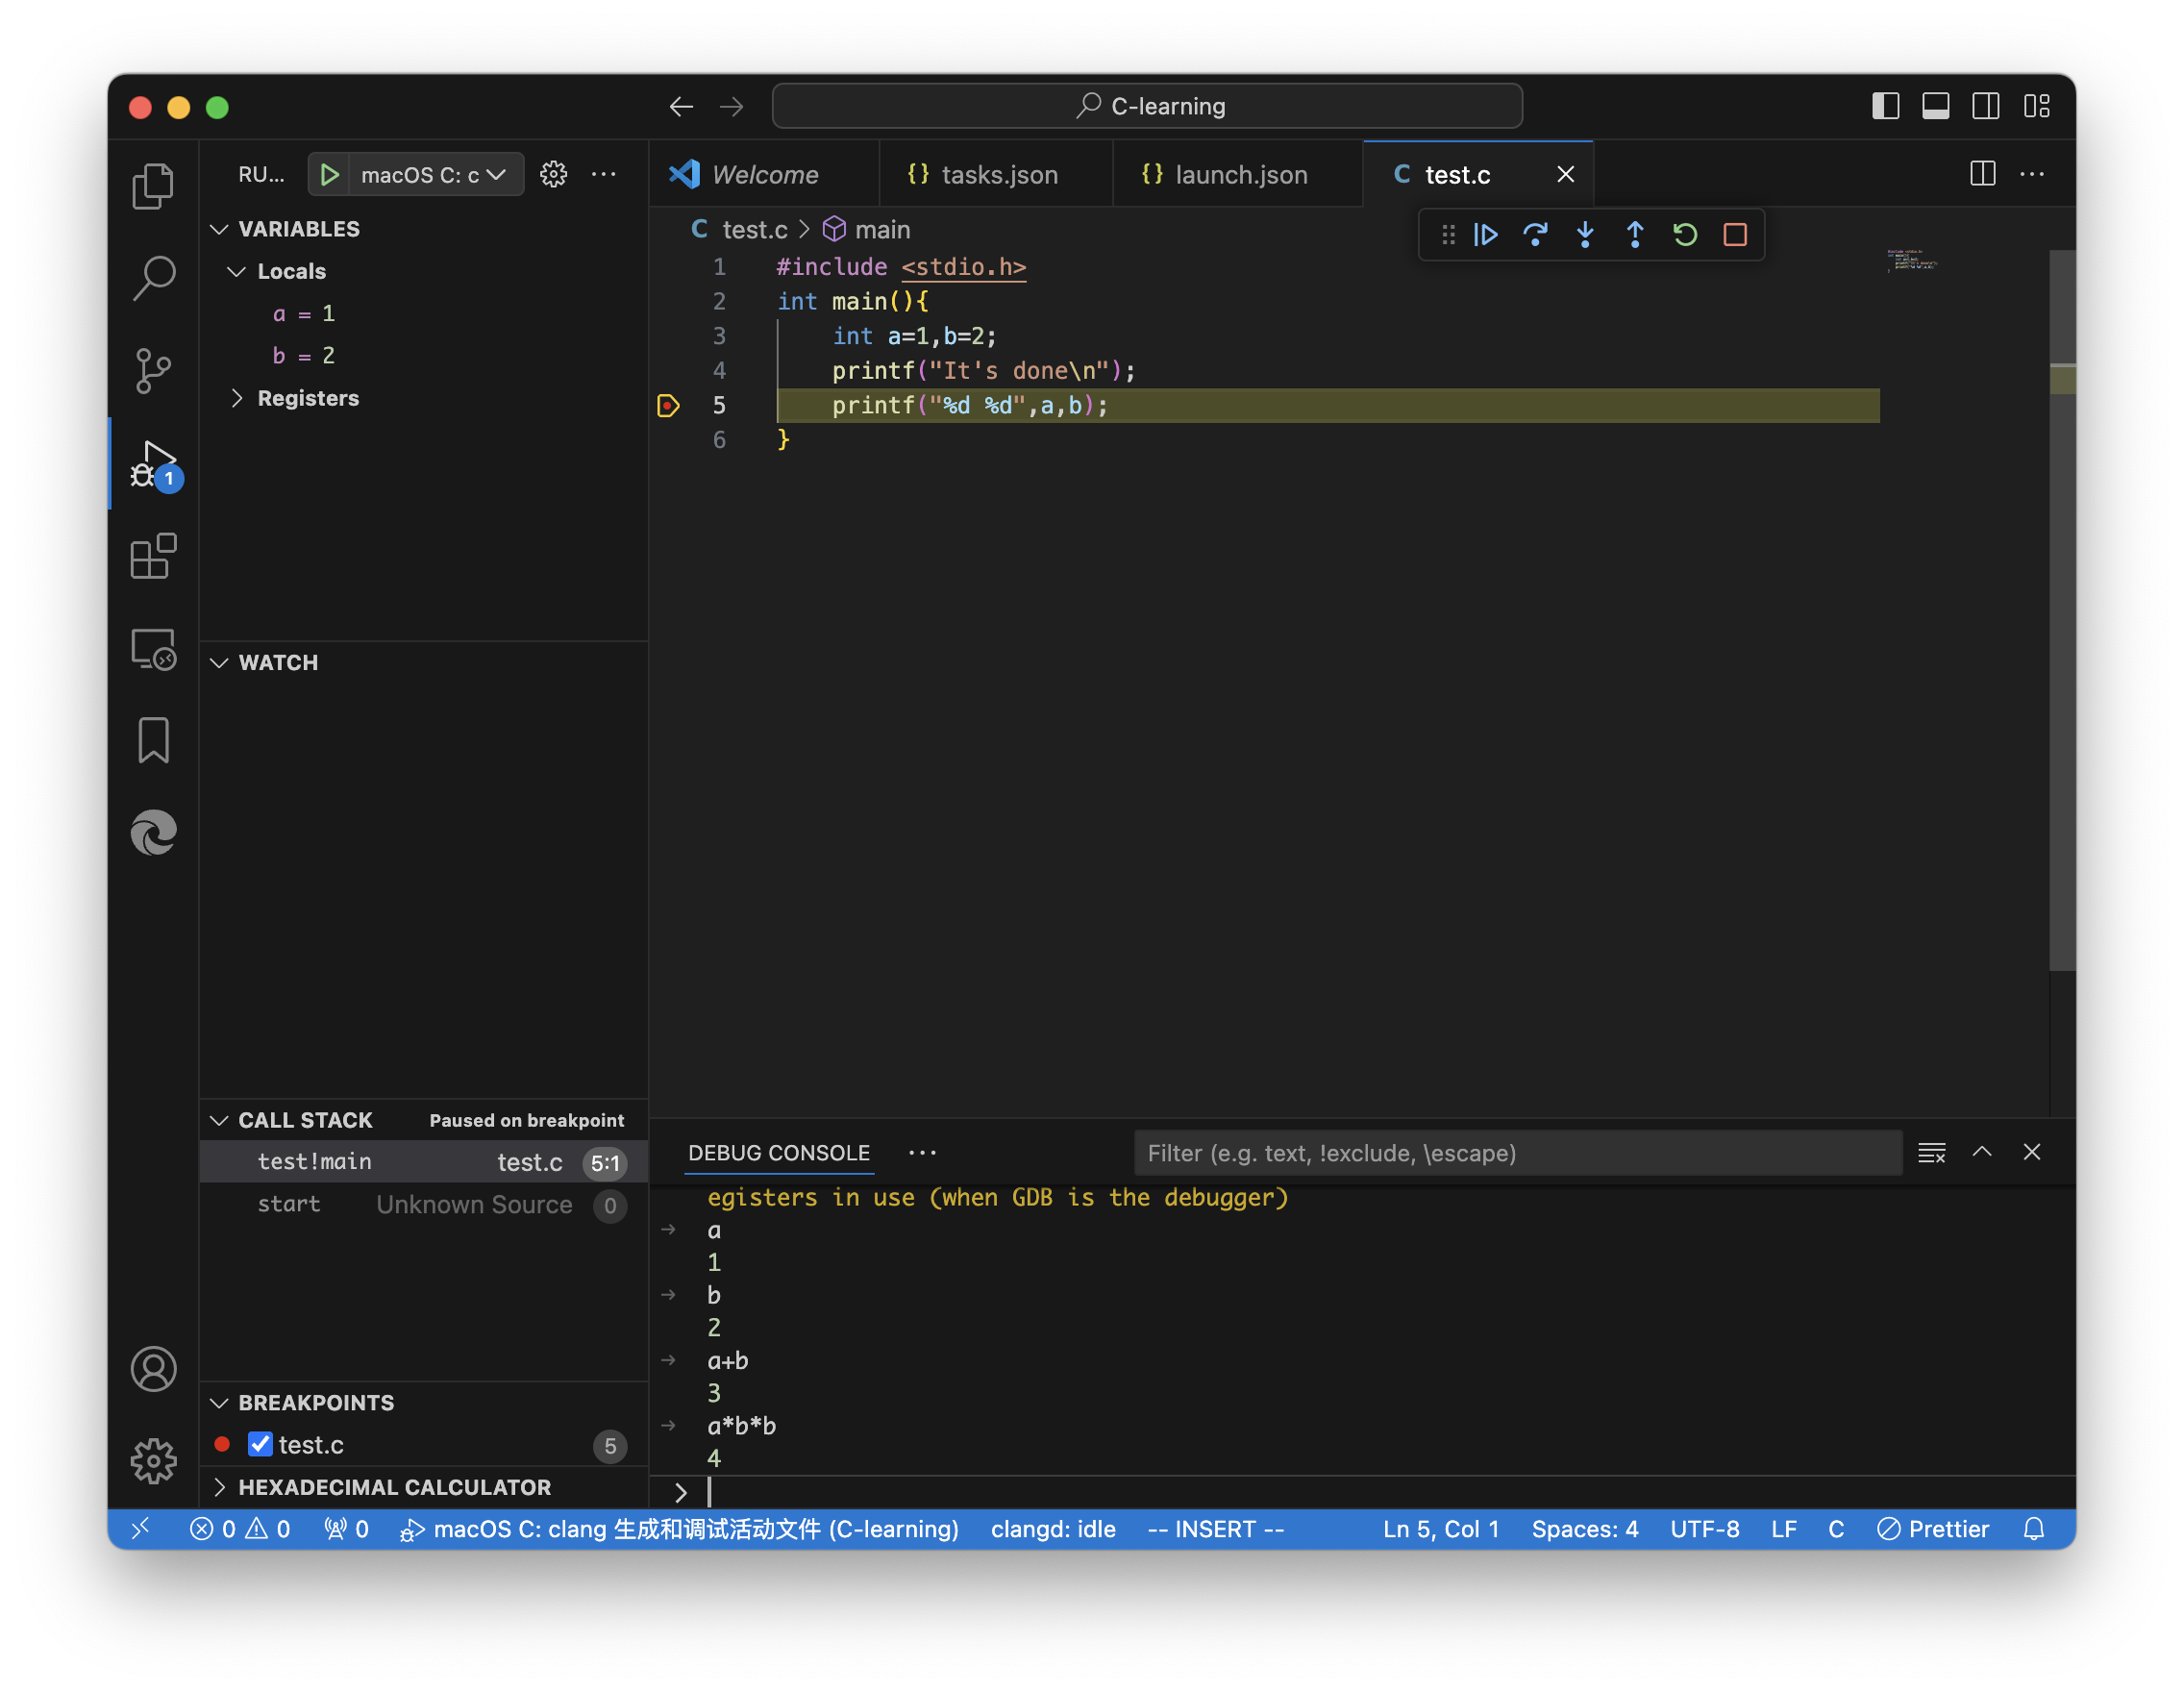Restart the debugging session
Screen dimensions: 2184x1692
1685,235
